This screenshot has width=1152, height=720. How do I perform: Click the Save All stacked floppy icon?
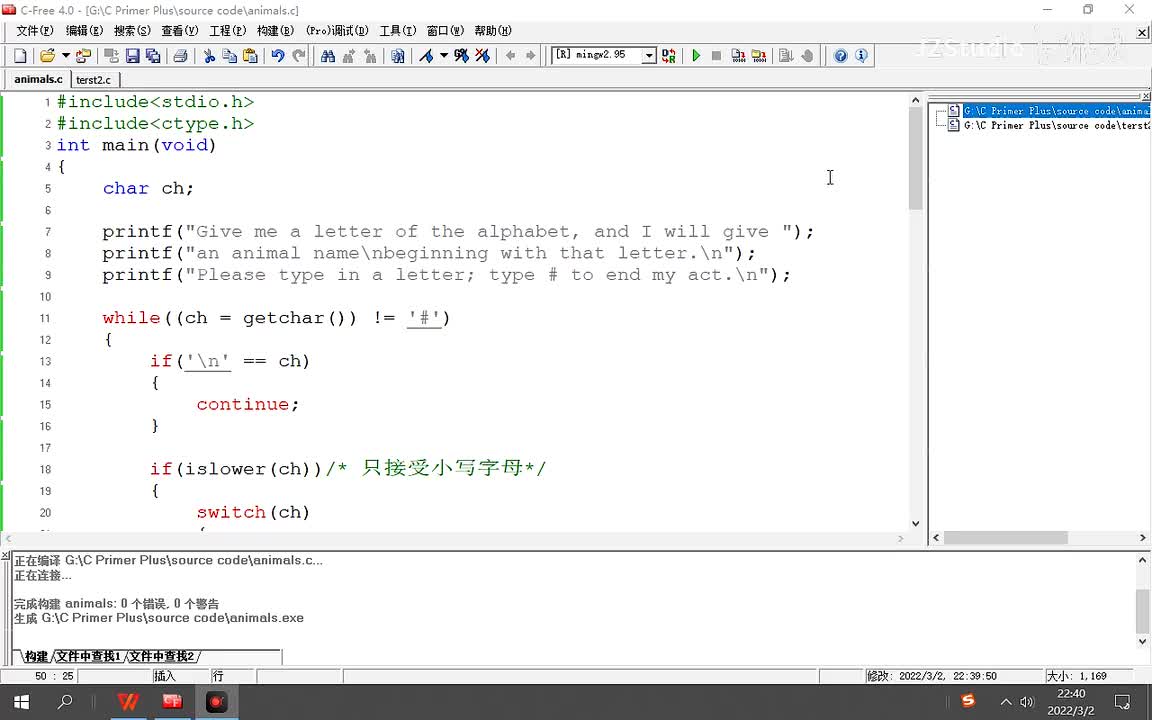(153, 56)
